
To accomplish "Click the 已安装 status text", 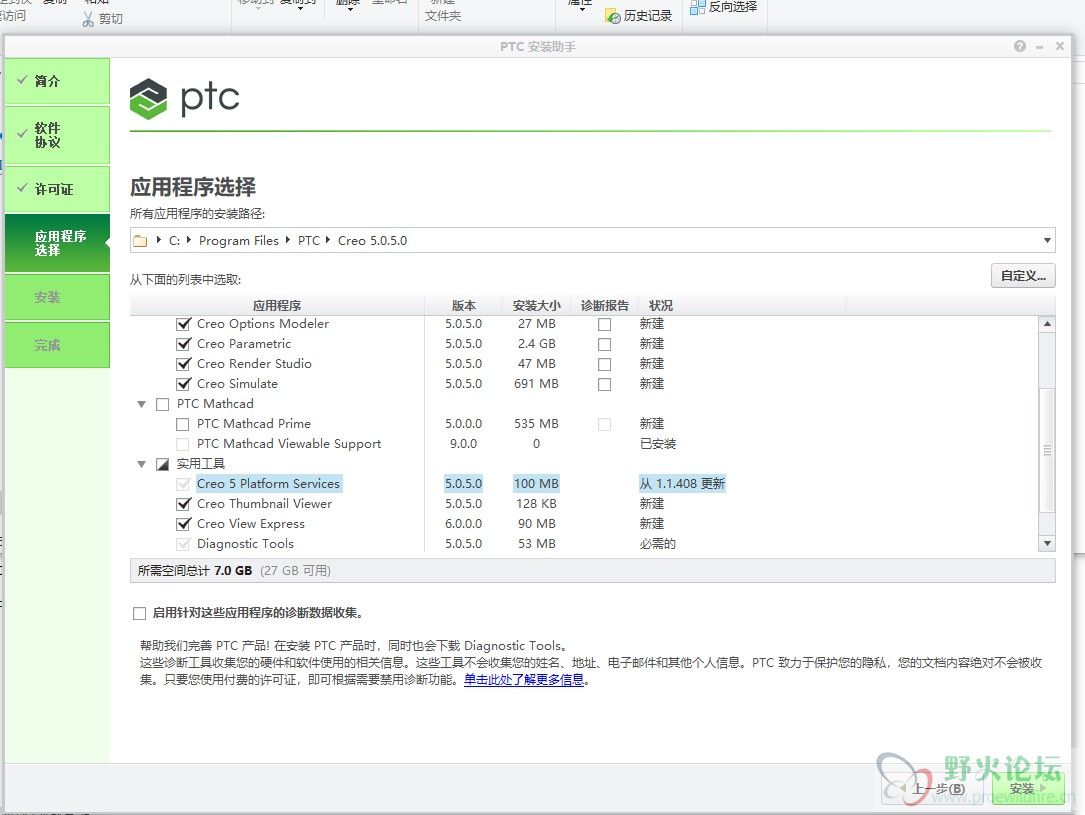I will (x=657, y=443).
